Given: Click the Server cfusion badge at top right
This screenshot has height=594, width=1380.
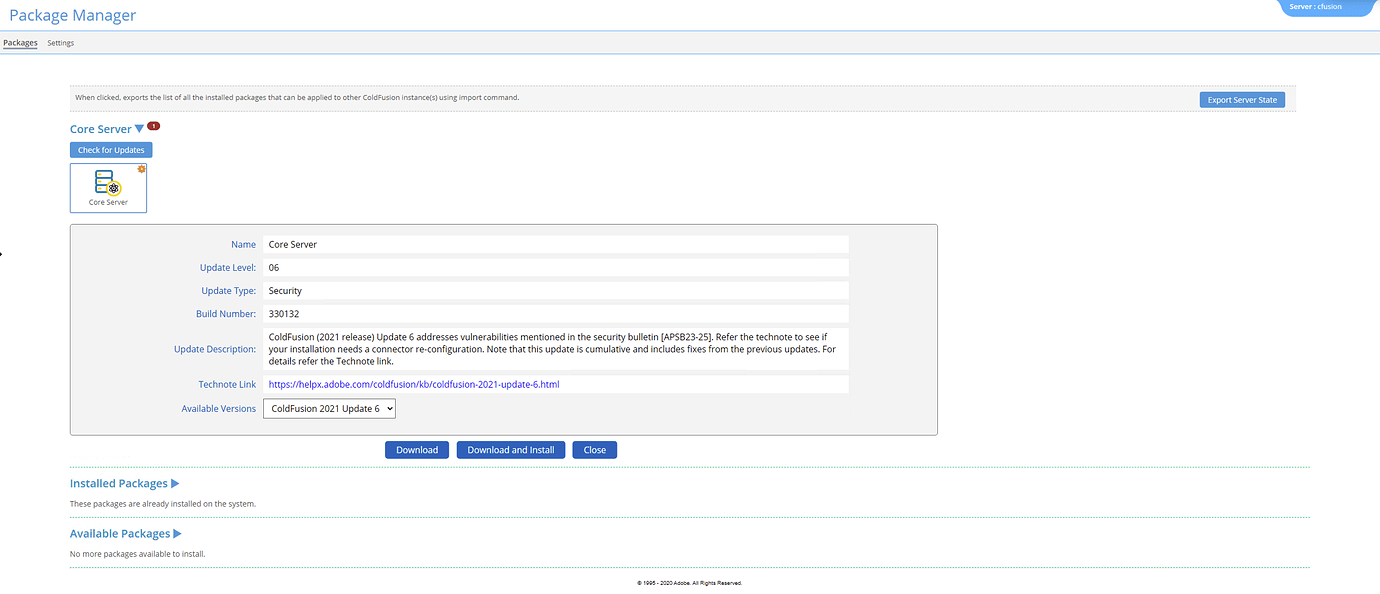Looking at the screenshot, I should click(x=1320, y=6).
